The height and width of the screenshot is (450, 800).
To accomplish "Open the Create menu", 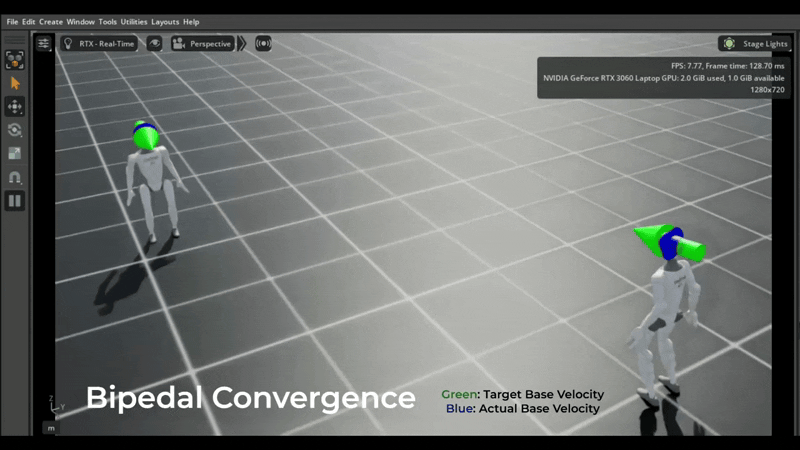I will (x=50, y=22).
